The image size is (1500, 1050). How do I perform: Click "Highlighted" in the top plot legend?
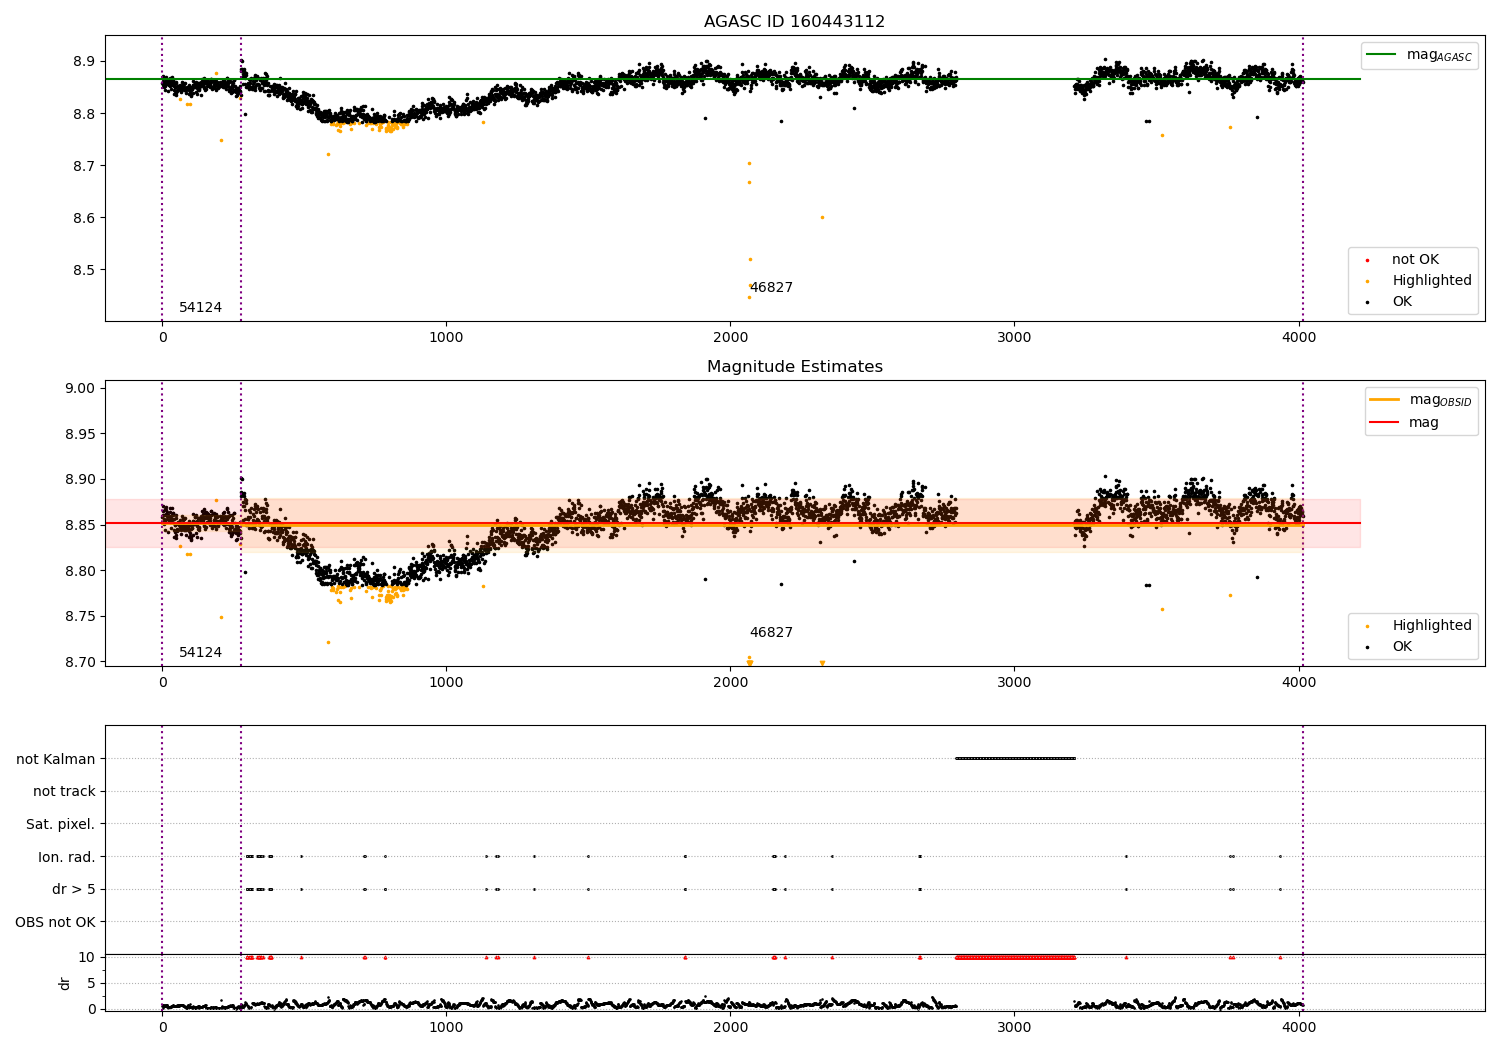coord(1419,281)
